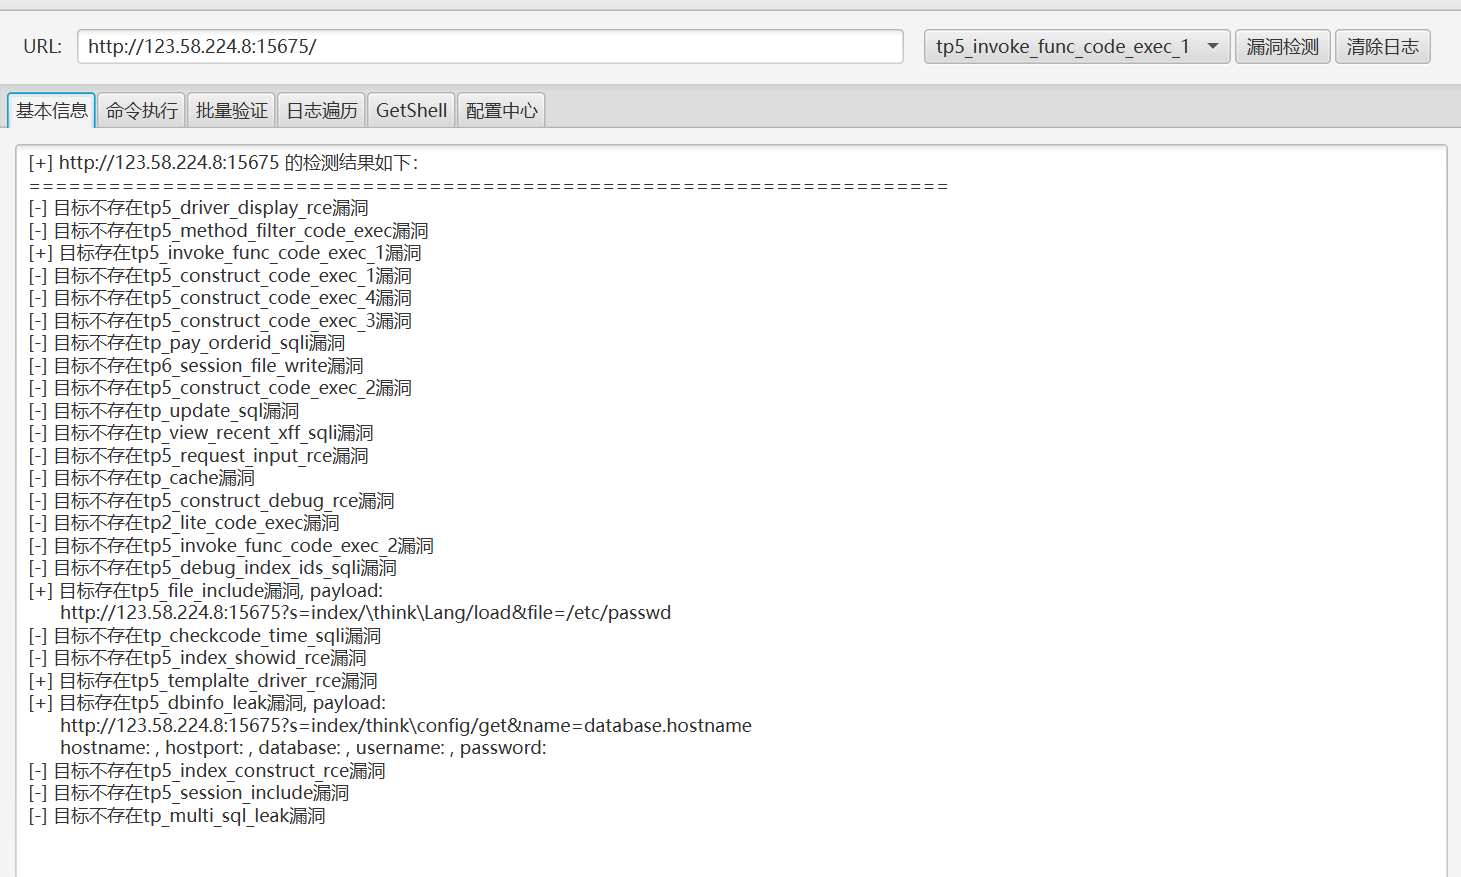Open the 批量验证 tab
The image size is (1461, 877).
[232, 111]
